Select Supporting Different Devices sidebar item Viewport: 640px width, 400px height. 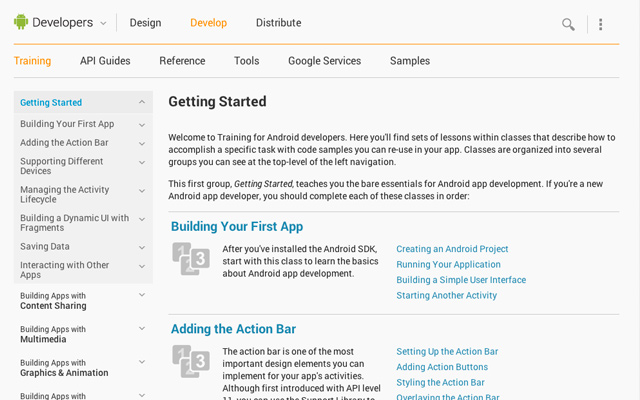point(62,166)
